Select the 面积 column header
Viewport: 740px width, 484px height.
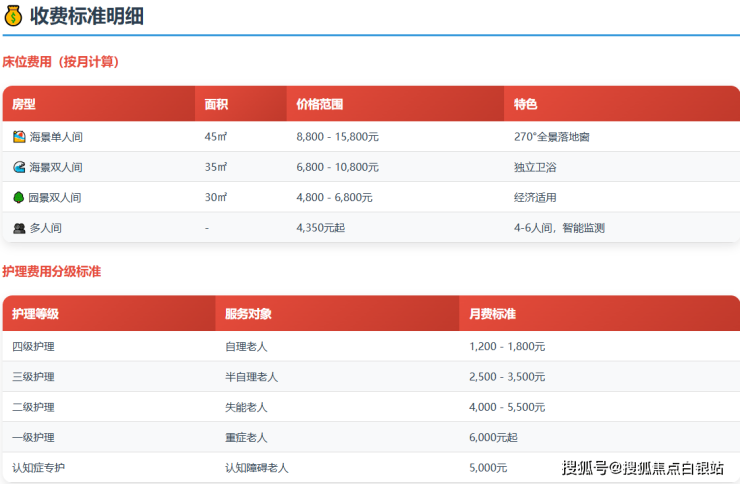216,104
